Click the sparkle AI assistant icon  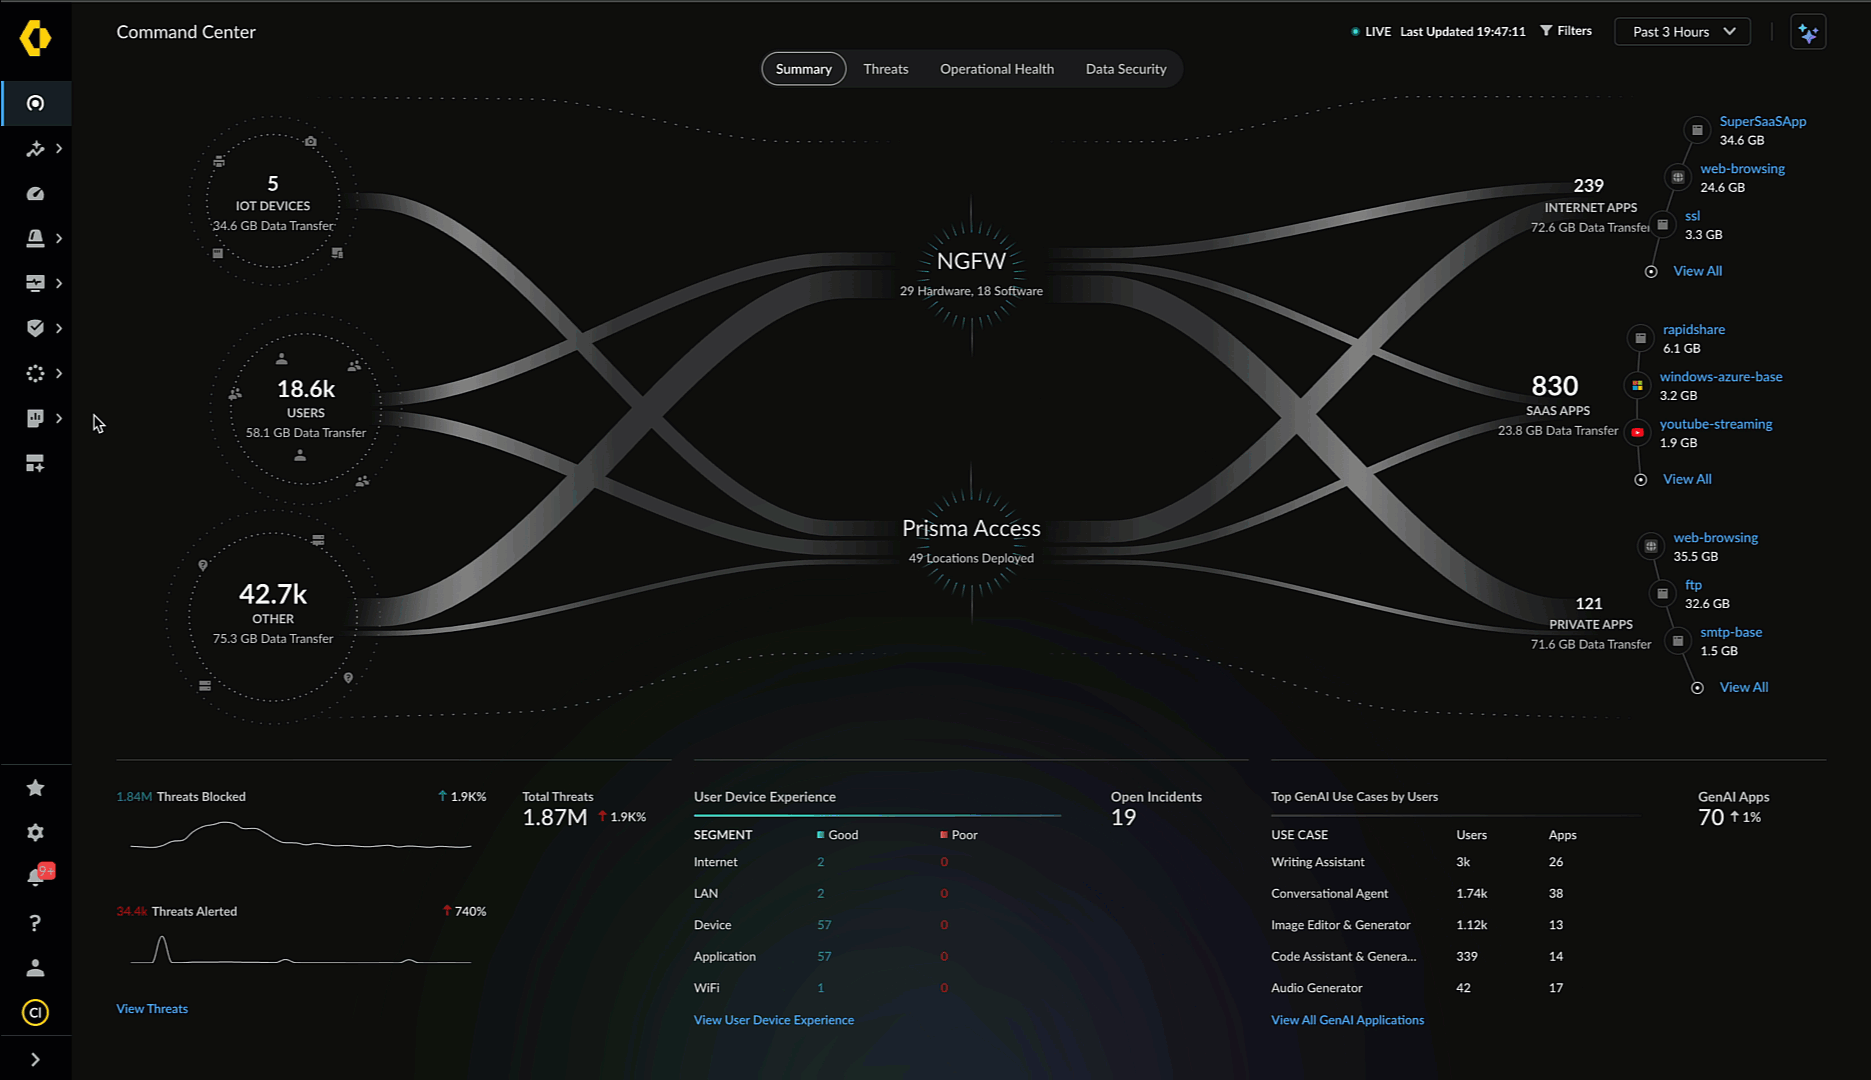click(x=1808, y=32)
